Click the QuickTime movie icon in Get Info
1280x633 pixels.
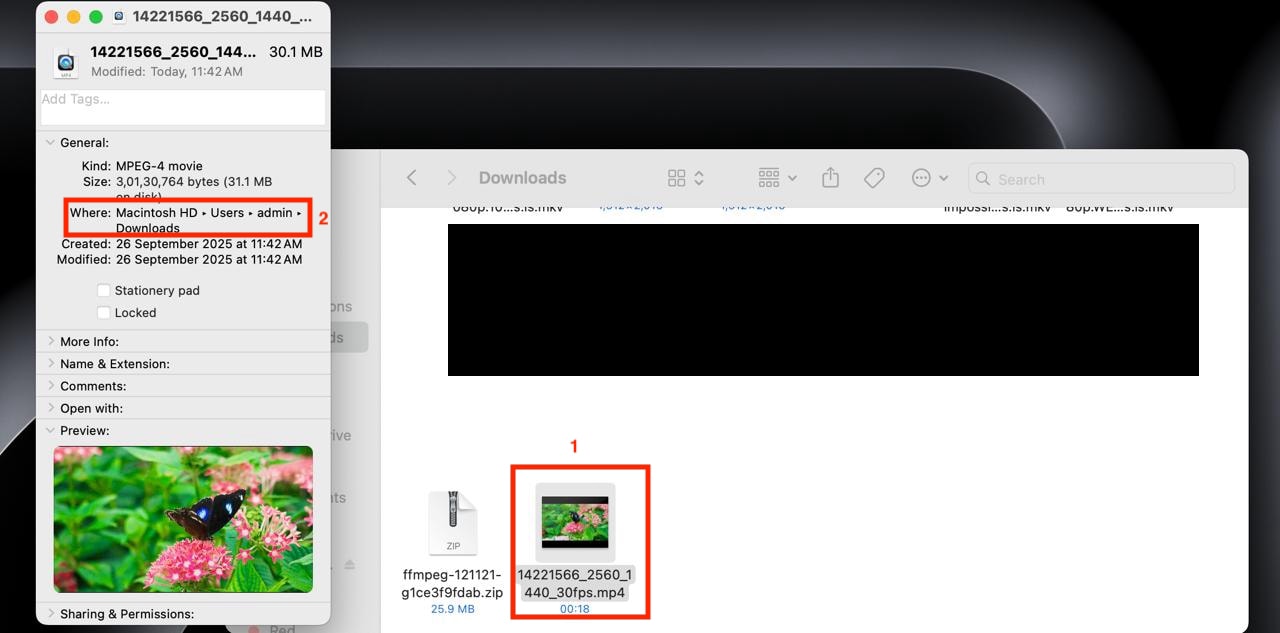65,61
